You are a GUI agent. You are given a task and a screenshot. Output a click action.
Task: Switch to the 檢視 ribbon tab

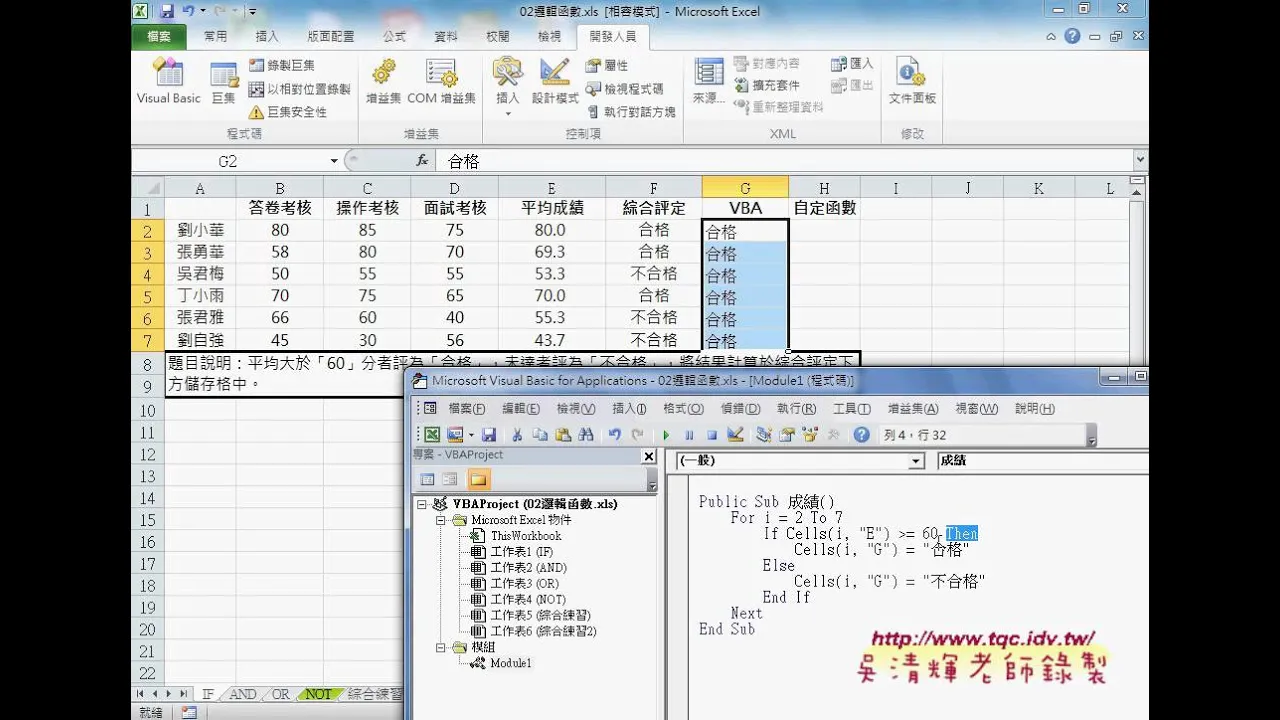point(549,36)
